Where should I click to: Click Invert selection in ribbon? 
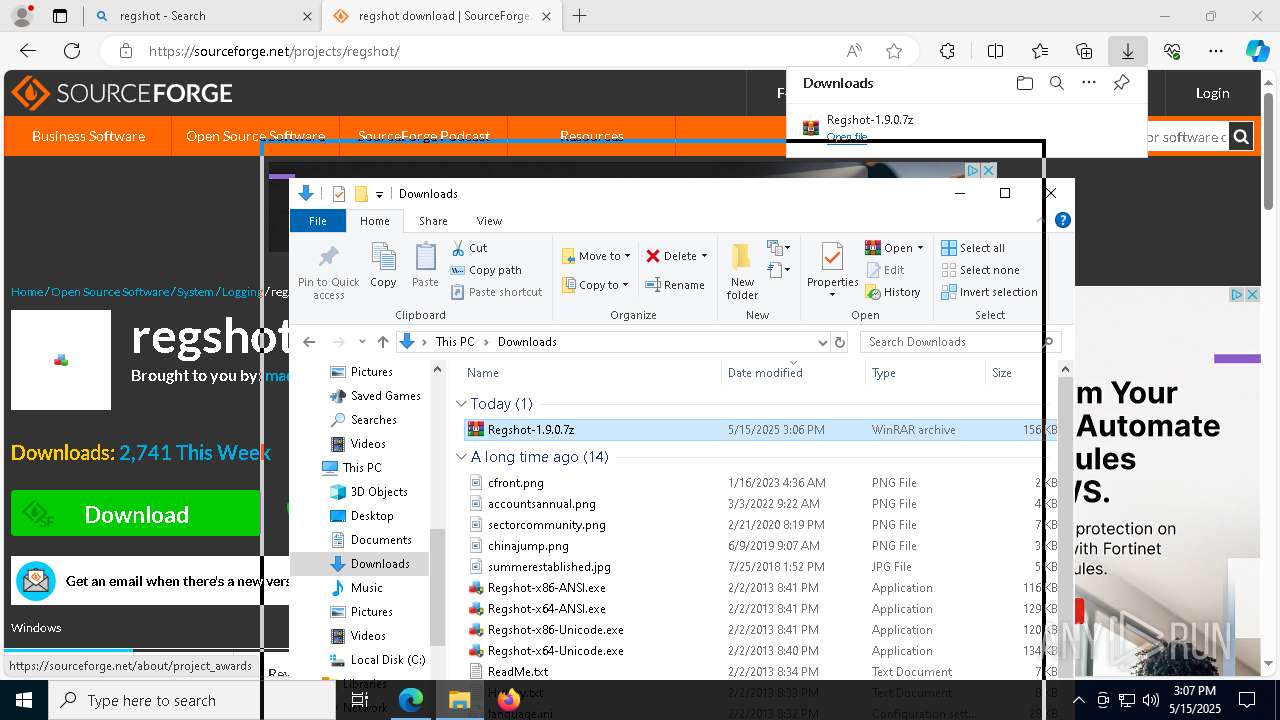[x=989, y=292]
